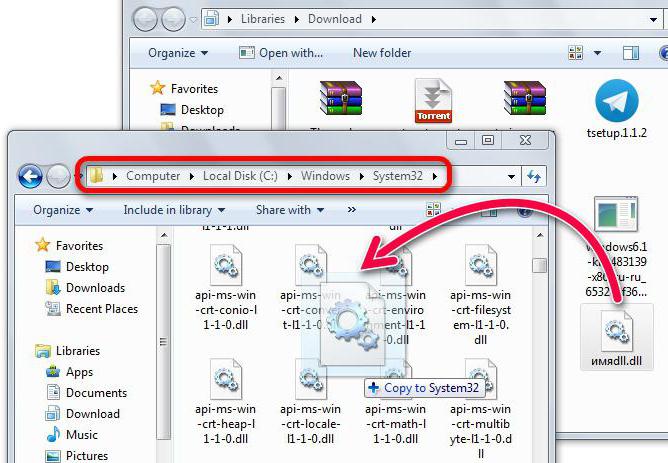Click Download breadcrumb in back window
This screenshot has height=463, width=668.
(335, 19)
